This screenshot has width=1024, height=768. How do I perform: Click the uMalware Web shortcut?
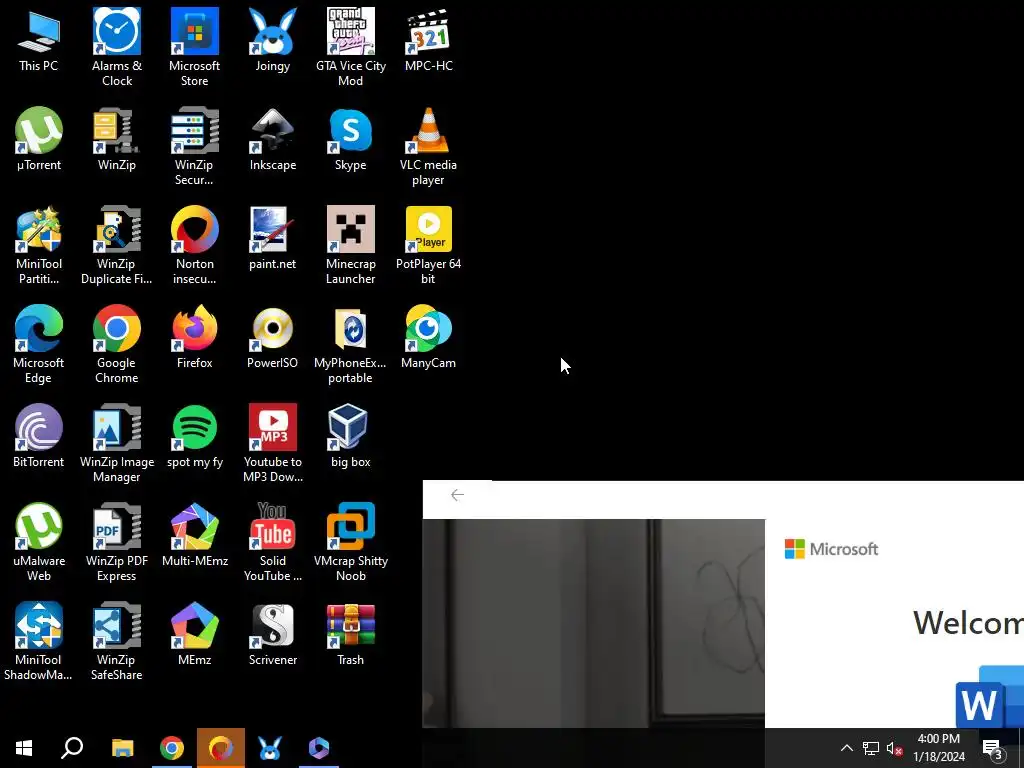point(39,542)
